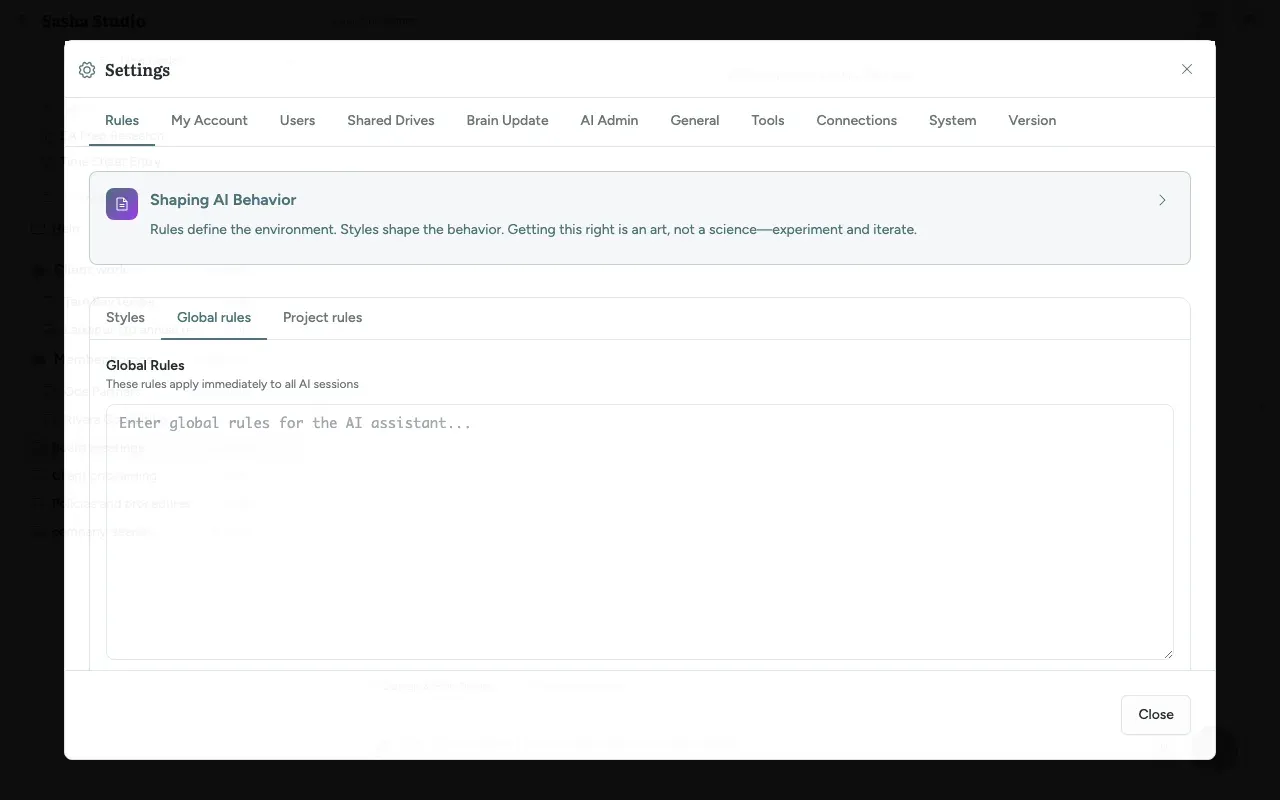The image size is (1280, 800).
Task: Show the Version tab
Action: [1032, 120]
